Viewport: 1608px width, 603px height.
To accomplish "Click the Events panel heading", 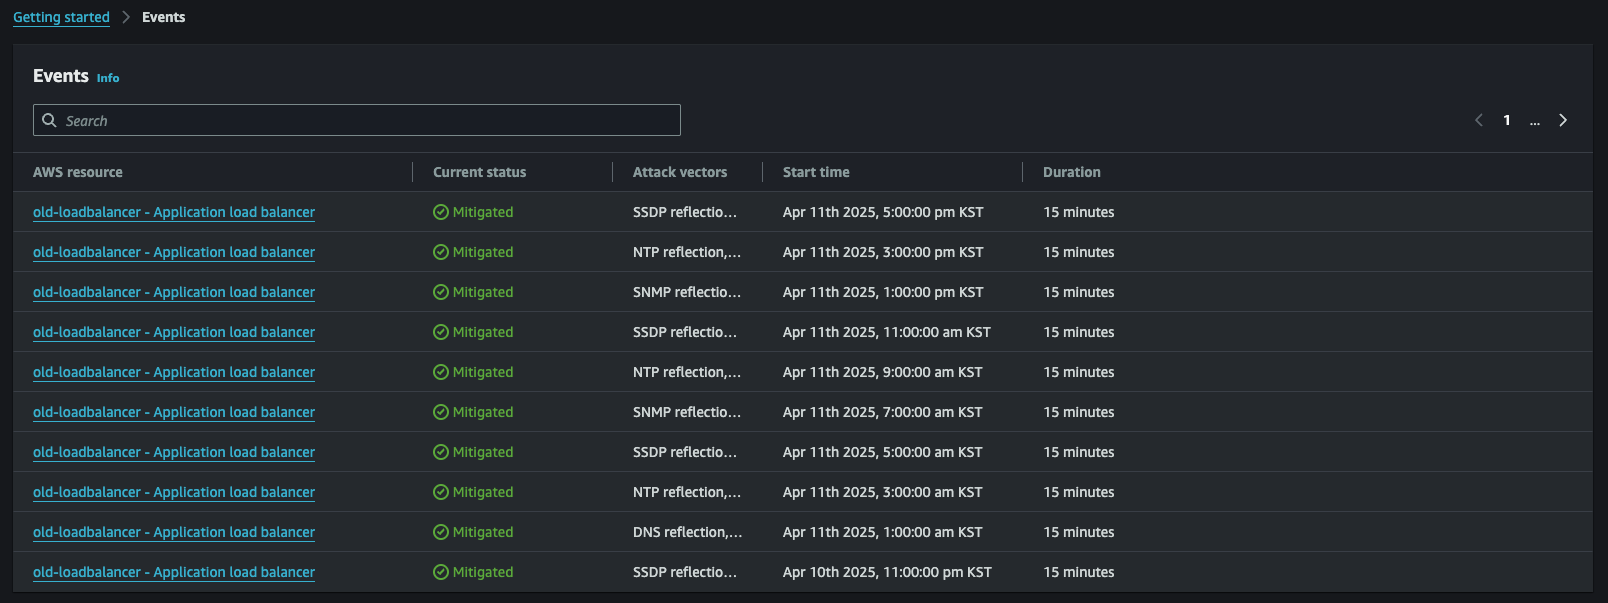I will click(x=61, y=76).
